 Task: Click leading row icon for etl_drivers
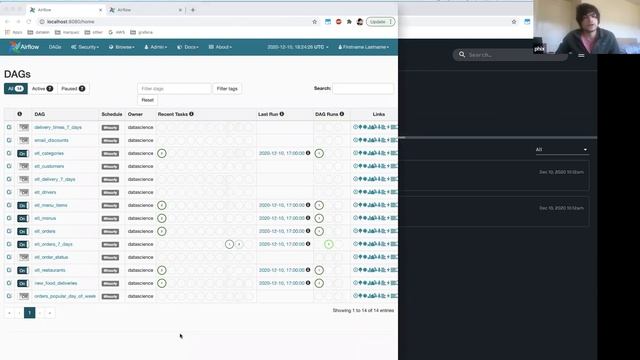point(9,192)
